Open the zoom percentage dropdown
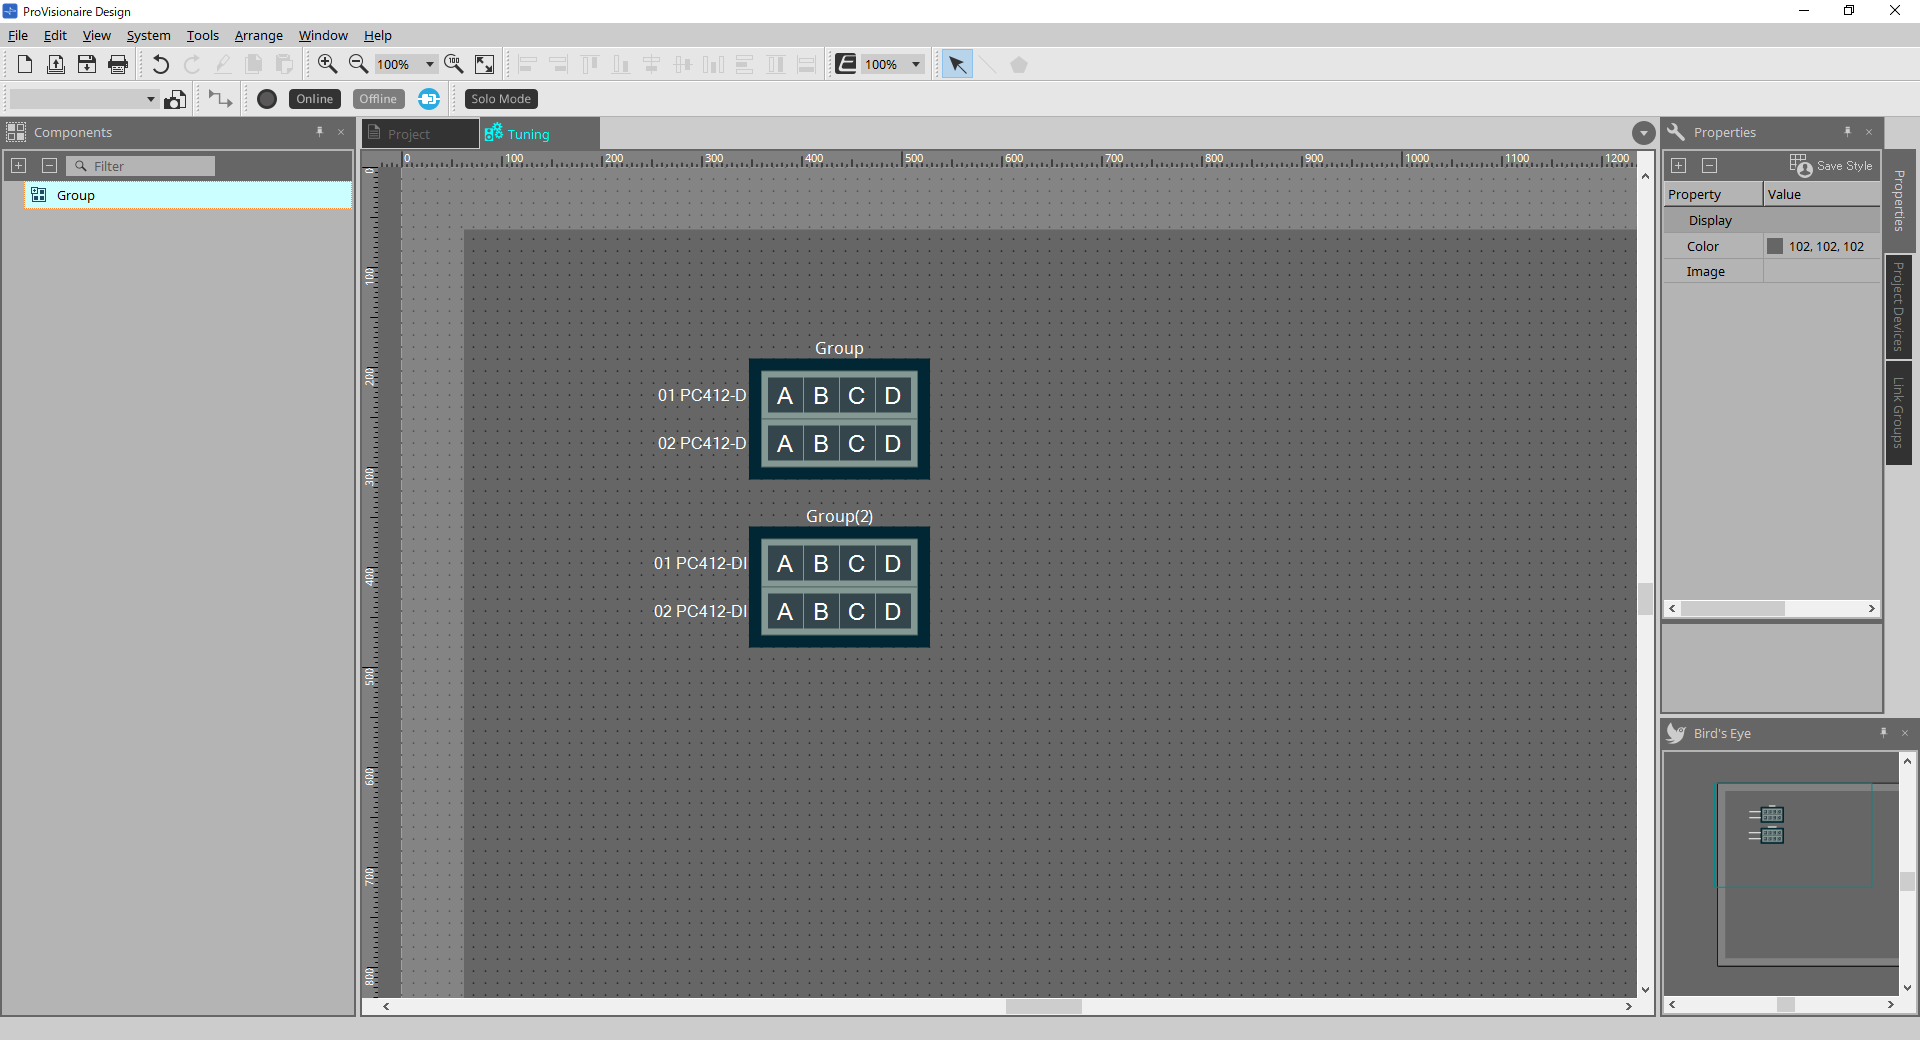The height and width of the screenshot is (1040, 1920). coord(430,65)
